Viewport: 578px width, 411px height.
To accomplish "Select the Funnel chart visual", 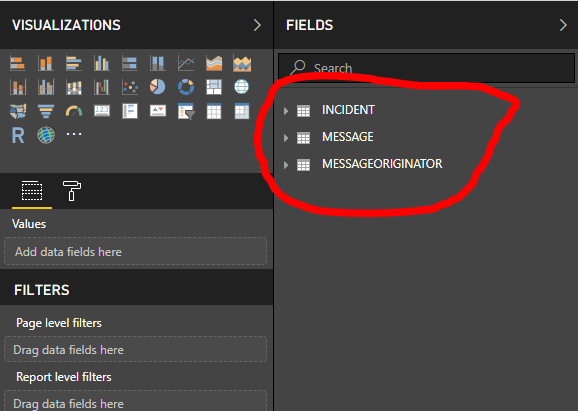I will [x=46, y=111].
